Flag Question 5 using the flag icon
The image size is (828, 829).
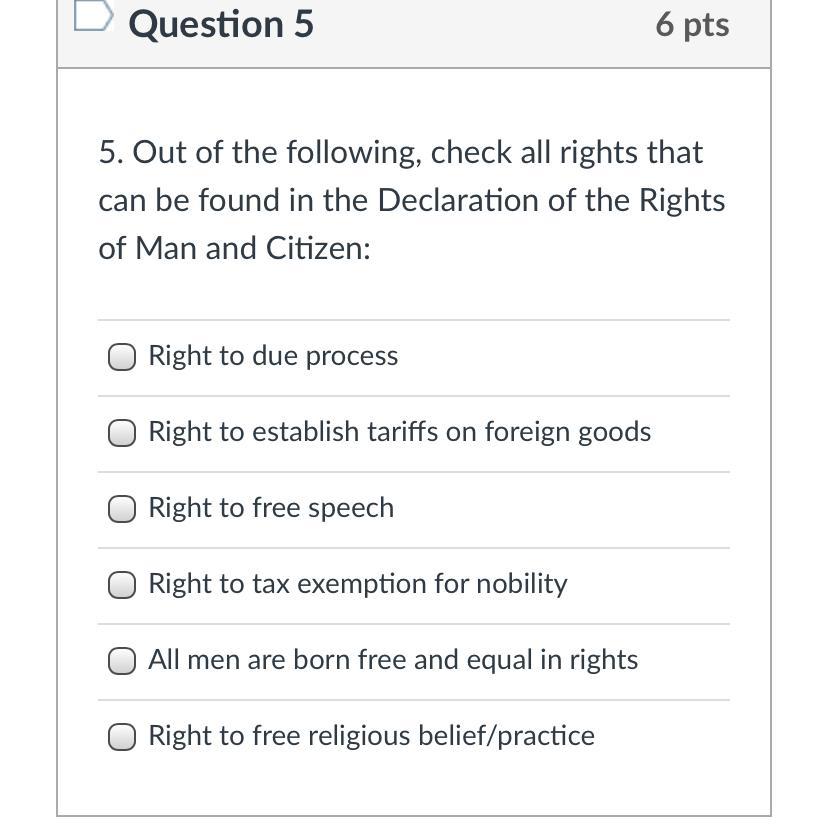(92, 17)
